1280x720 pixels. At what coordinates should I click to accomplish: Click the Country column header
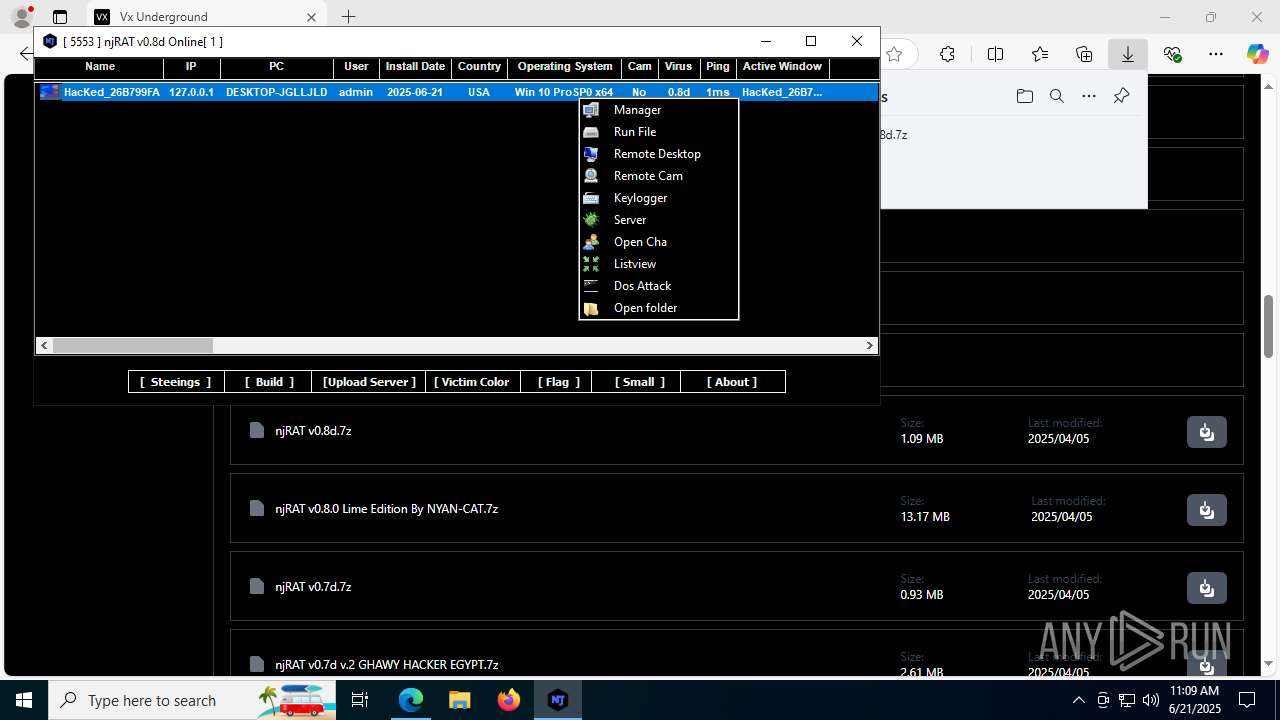(479, 67)
